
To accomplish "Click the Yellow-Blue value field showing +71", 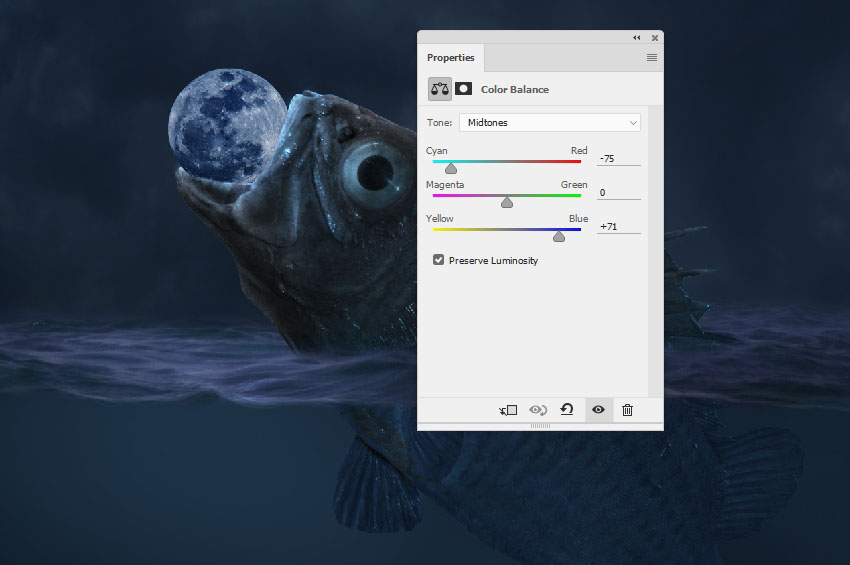I will tap(619, 227).
